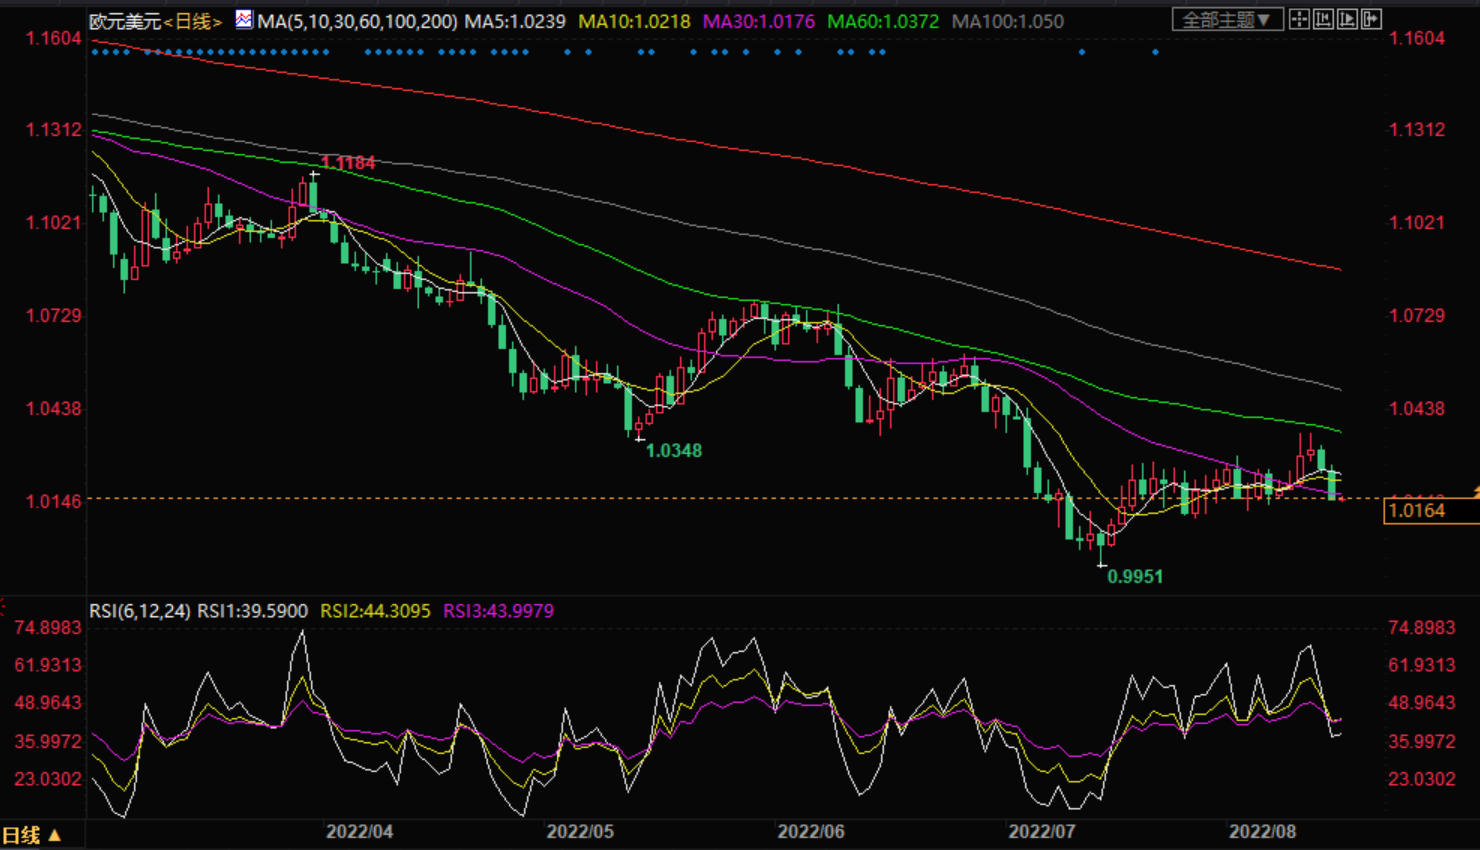Select the RSI2:44.3095 value

click(375, 610)
